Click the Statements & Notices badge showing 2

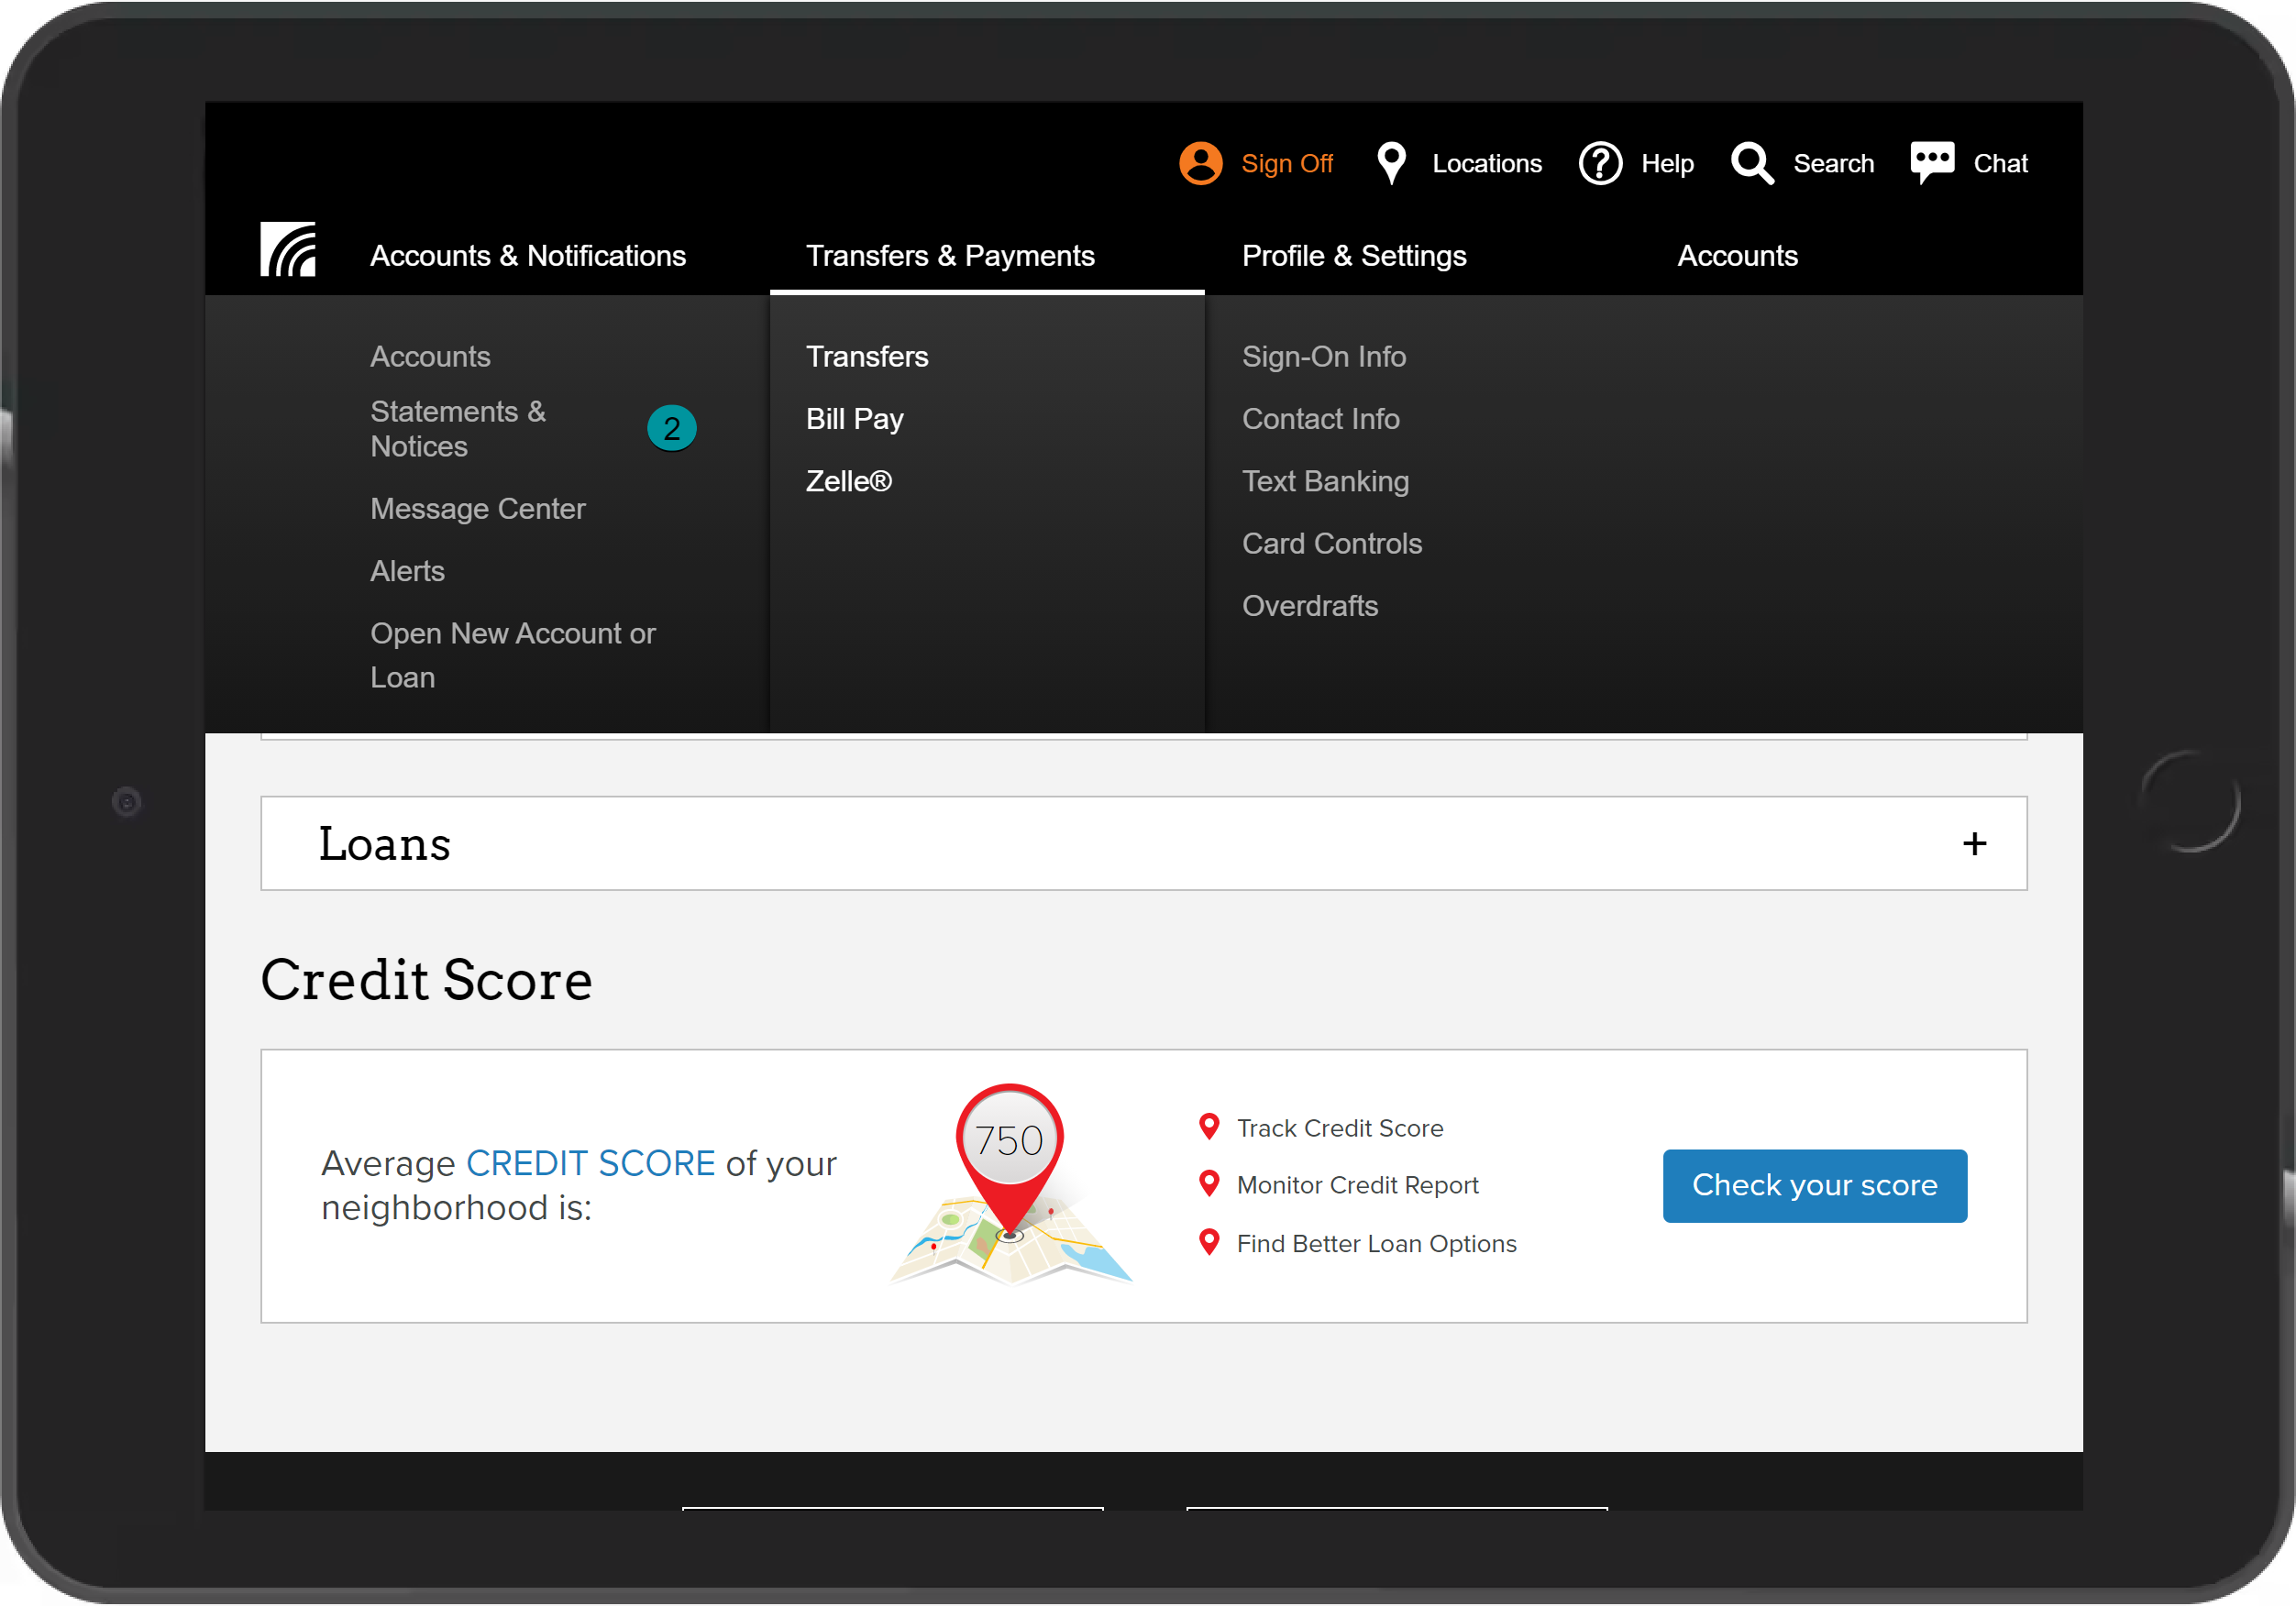coord(671,428)
